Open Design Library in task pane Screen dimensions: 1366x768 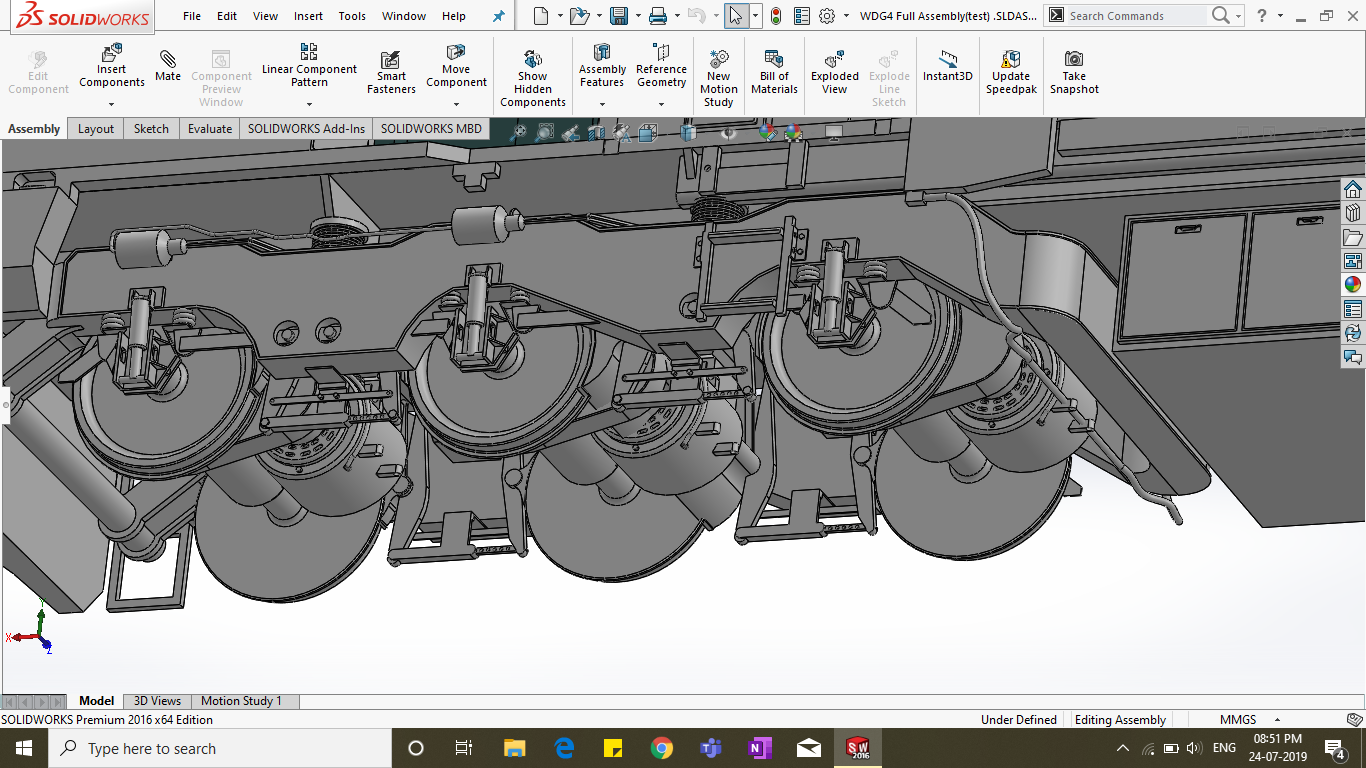pos(1353,212)
